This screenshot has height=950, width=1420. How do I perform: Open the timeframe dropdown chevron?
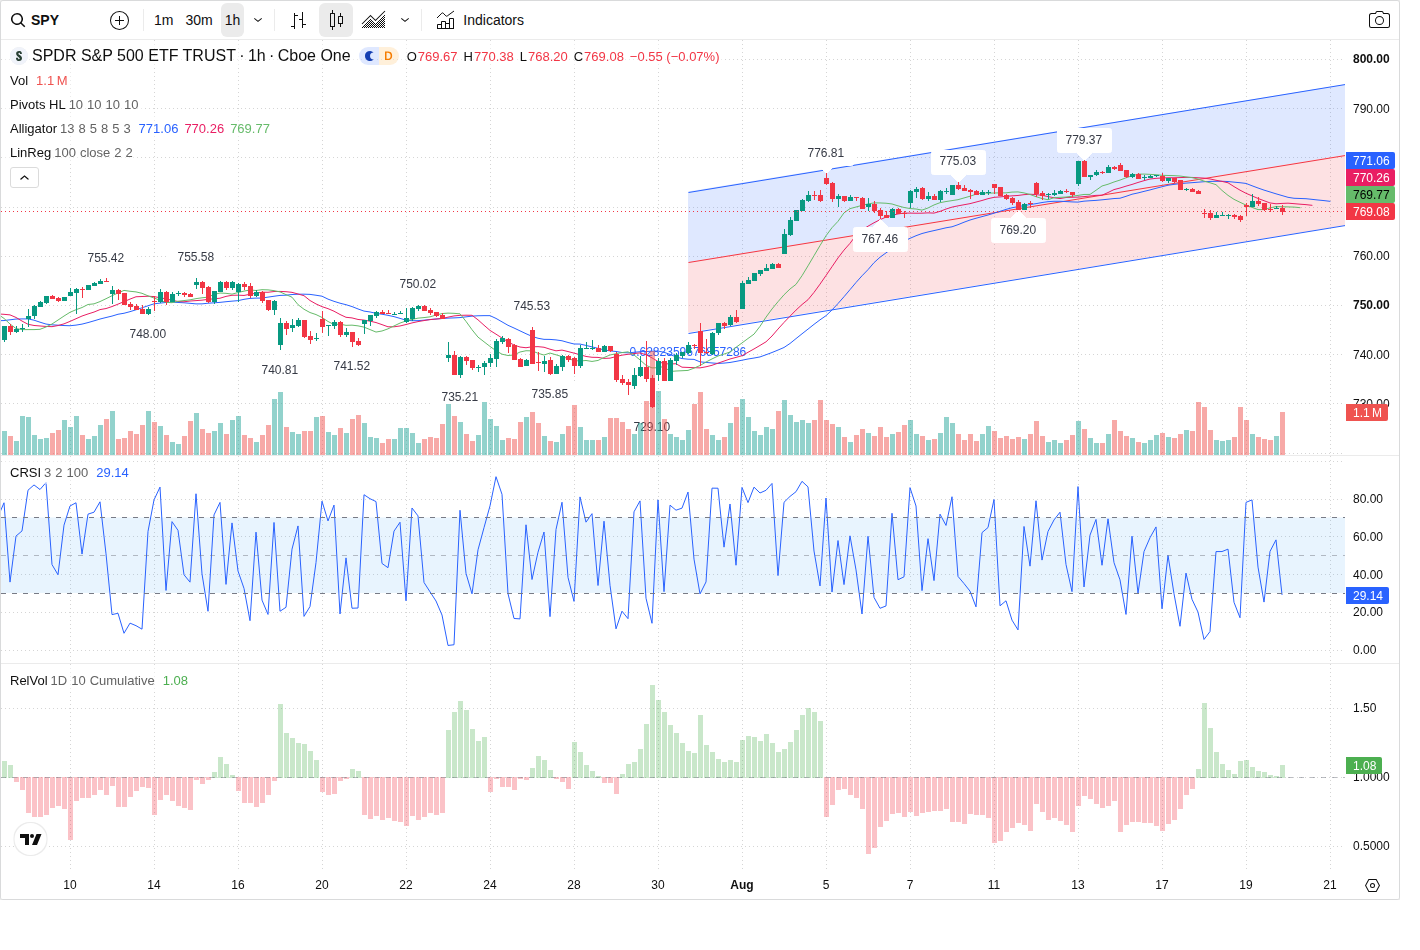point(258,20)
